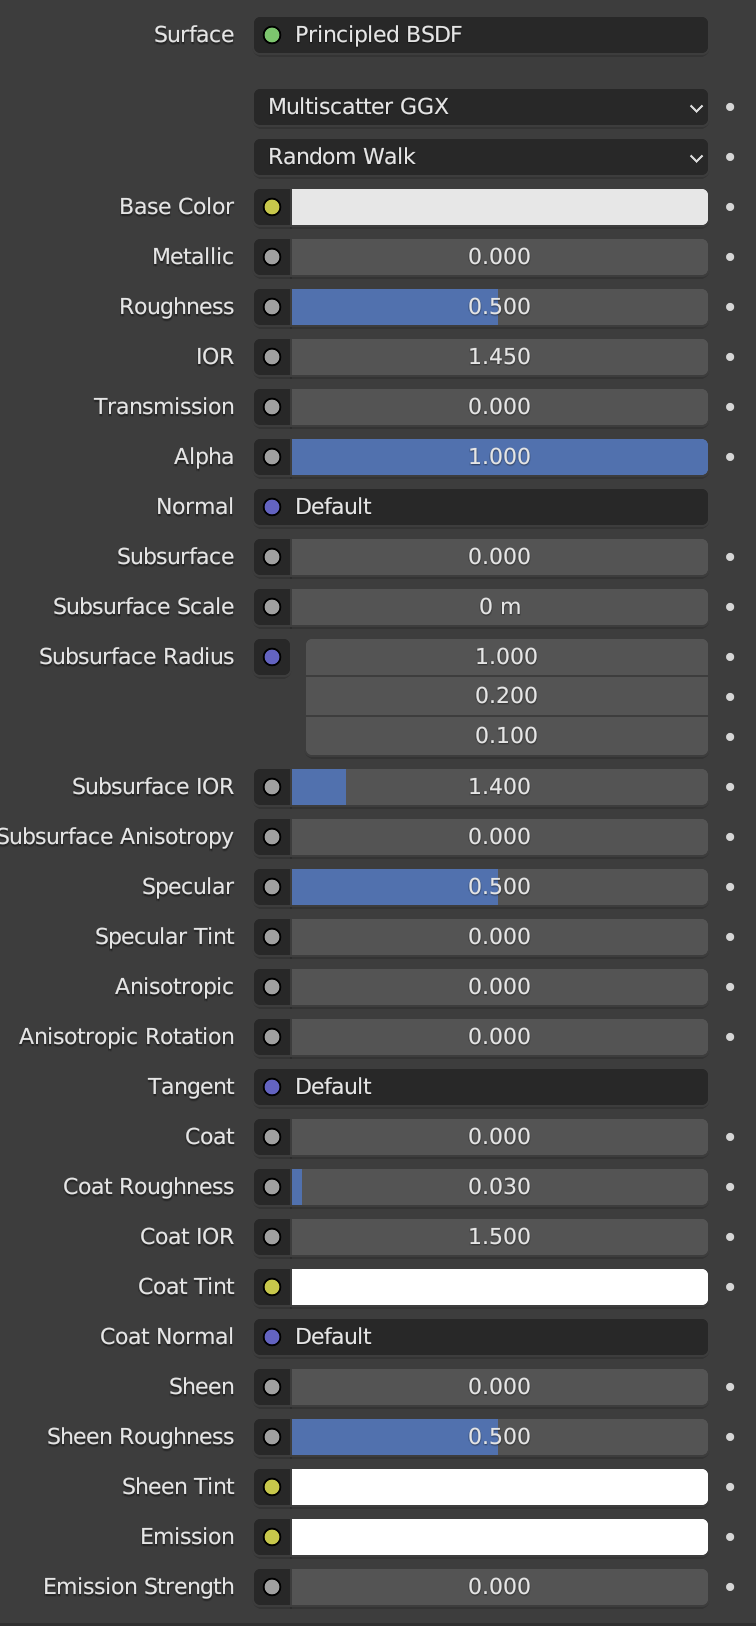756x1626 pixels.
Task: Click the Coat Normal Default link field
Action: (x=481, y=1337)
